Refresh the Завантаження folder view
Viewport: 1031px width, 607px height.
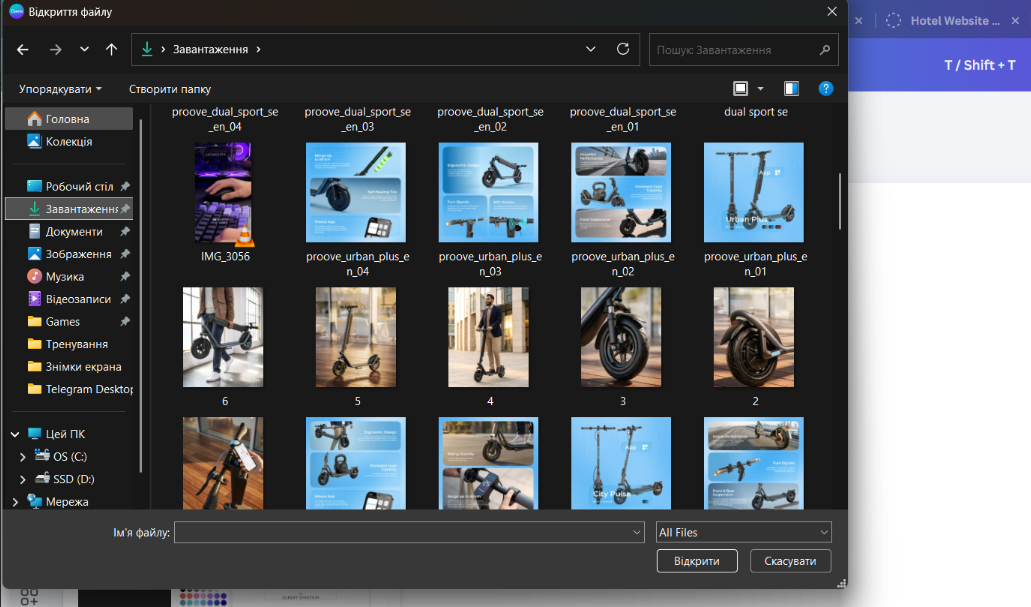click(622, 49)
